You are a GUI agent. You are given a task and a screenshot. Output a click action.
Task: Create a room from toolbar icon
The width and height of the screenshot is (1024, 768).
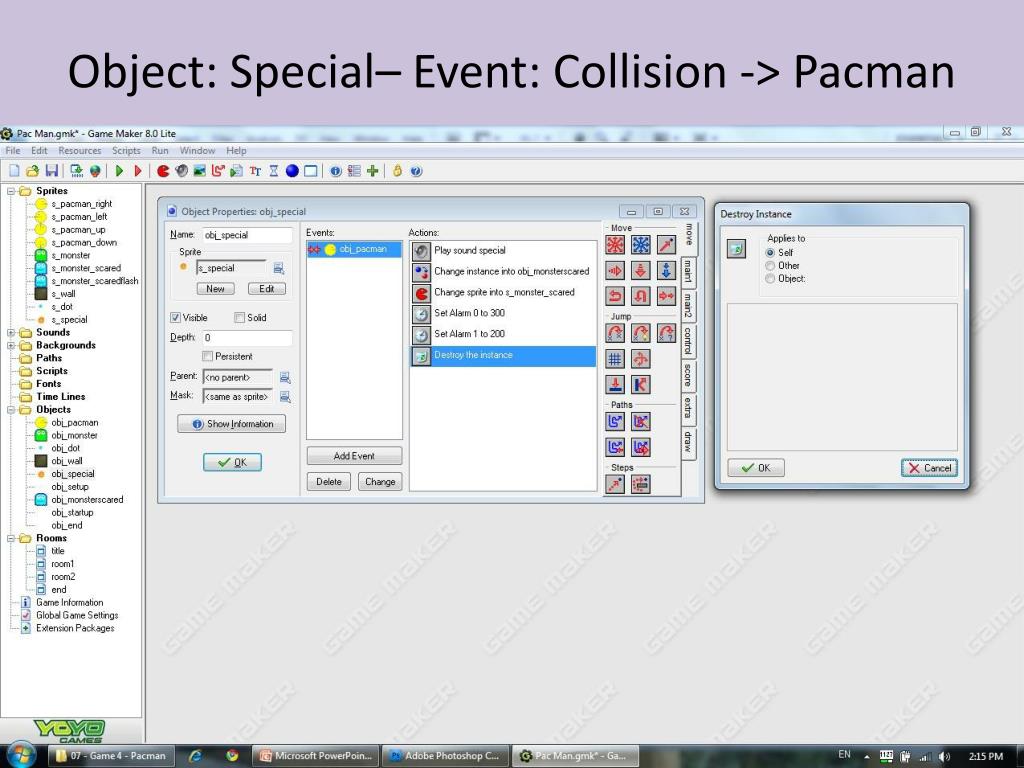[x=311, y=171]
